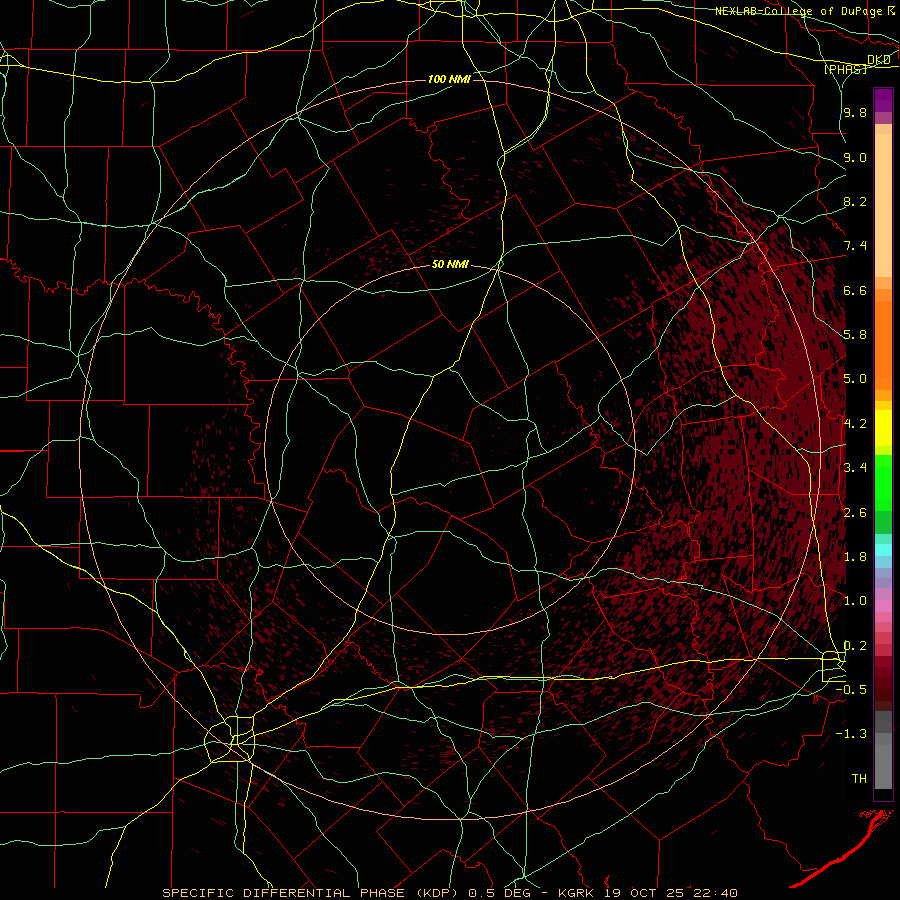Select the -0.5 scale label
The width and height of the screenshot is (900, 900).
click(x=851, y=690)
